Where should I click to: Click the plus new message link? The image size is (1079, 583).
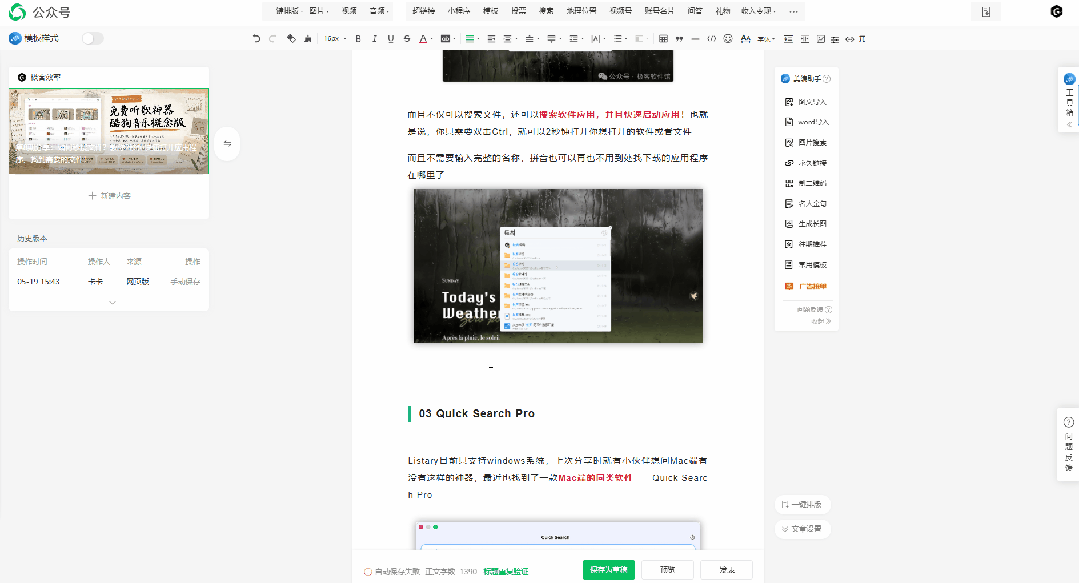[109, 195]
